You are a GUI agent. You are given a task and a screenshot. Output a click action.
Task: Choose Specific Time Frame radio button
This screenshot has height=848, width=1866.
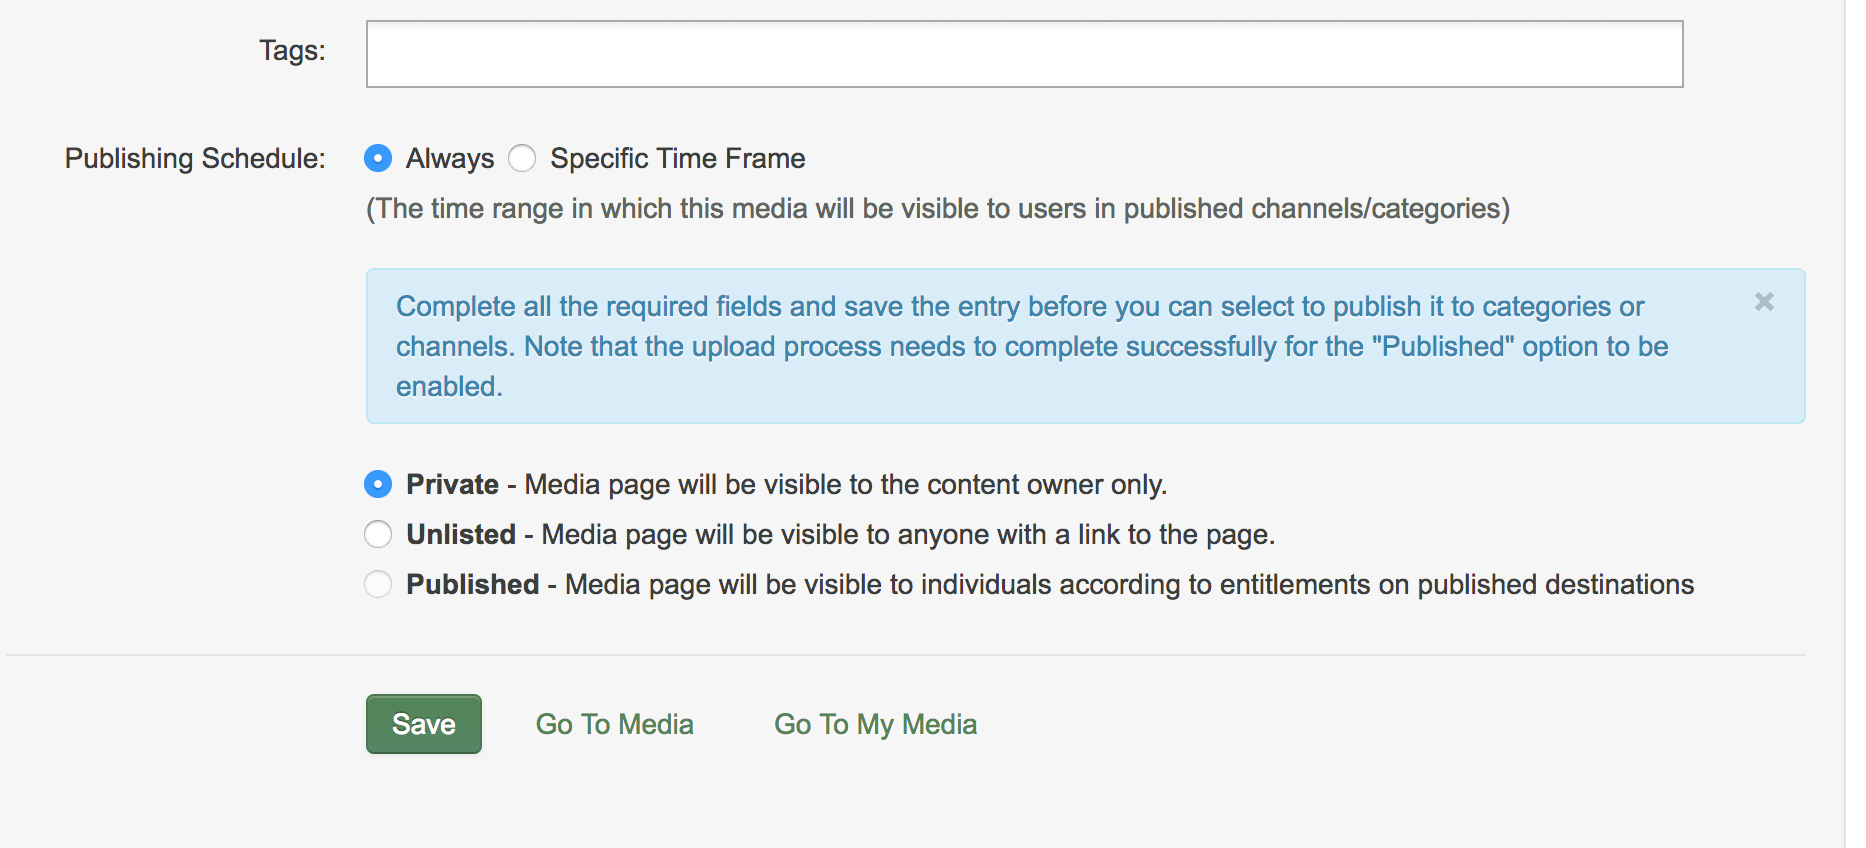click(x=522, y=158)
